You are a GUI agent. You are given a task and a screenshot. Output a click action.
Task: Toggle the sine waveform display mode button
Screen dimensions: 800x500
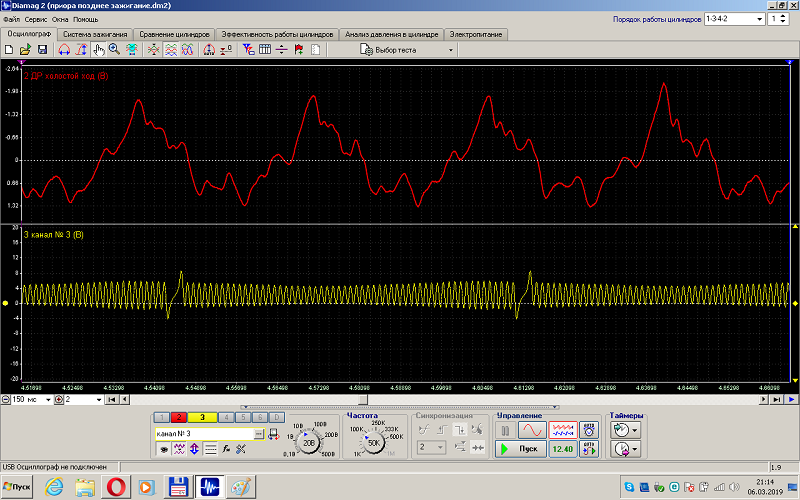pos(532,430)
